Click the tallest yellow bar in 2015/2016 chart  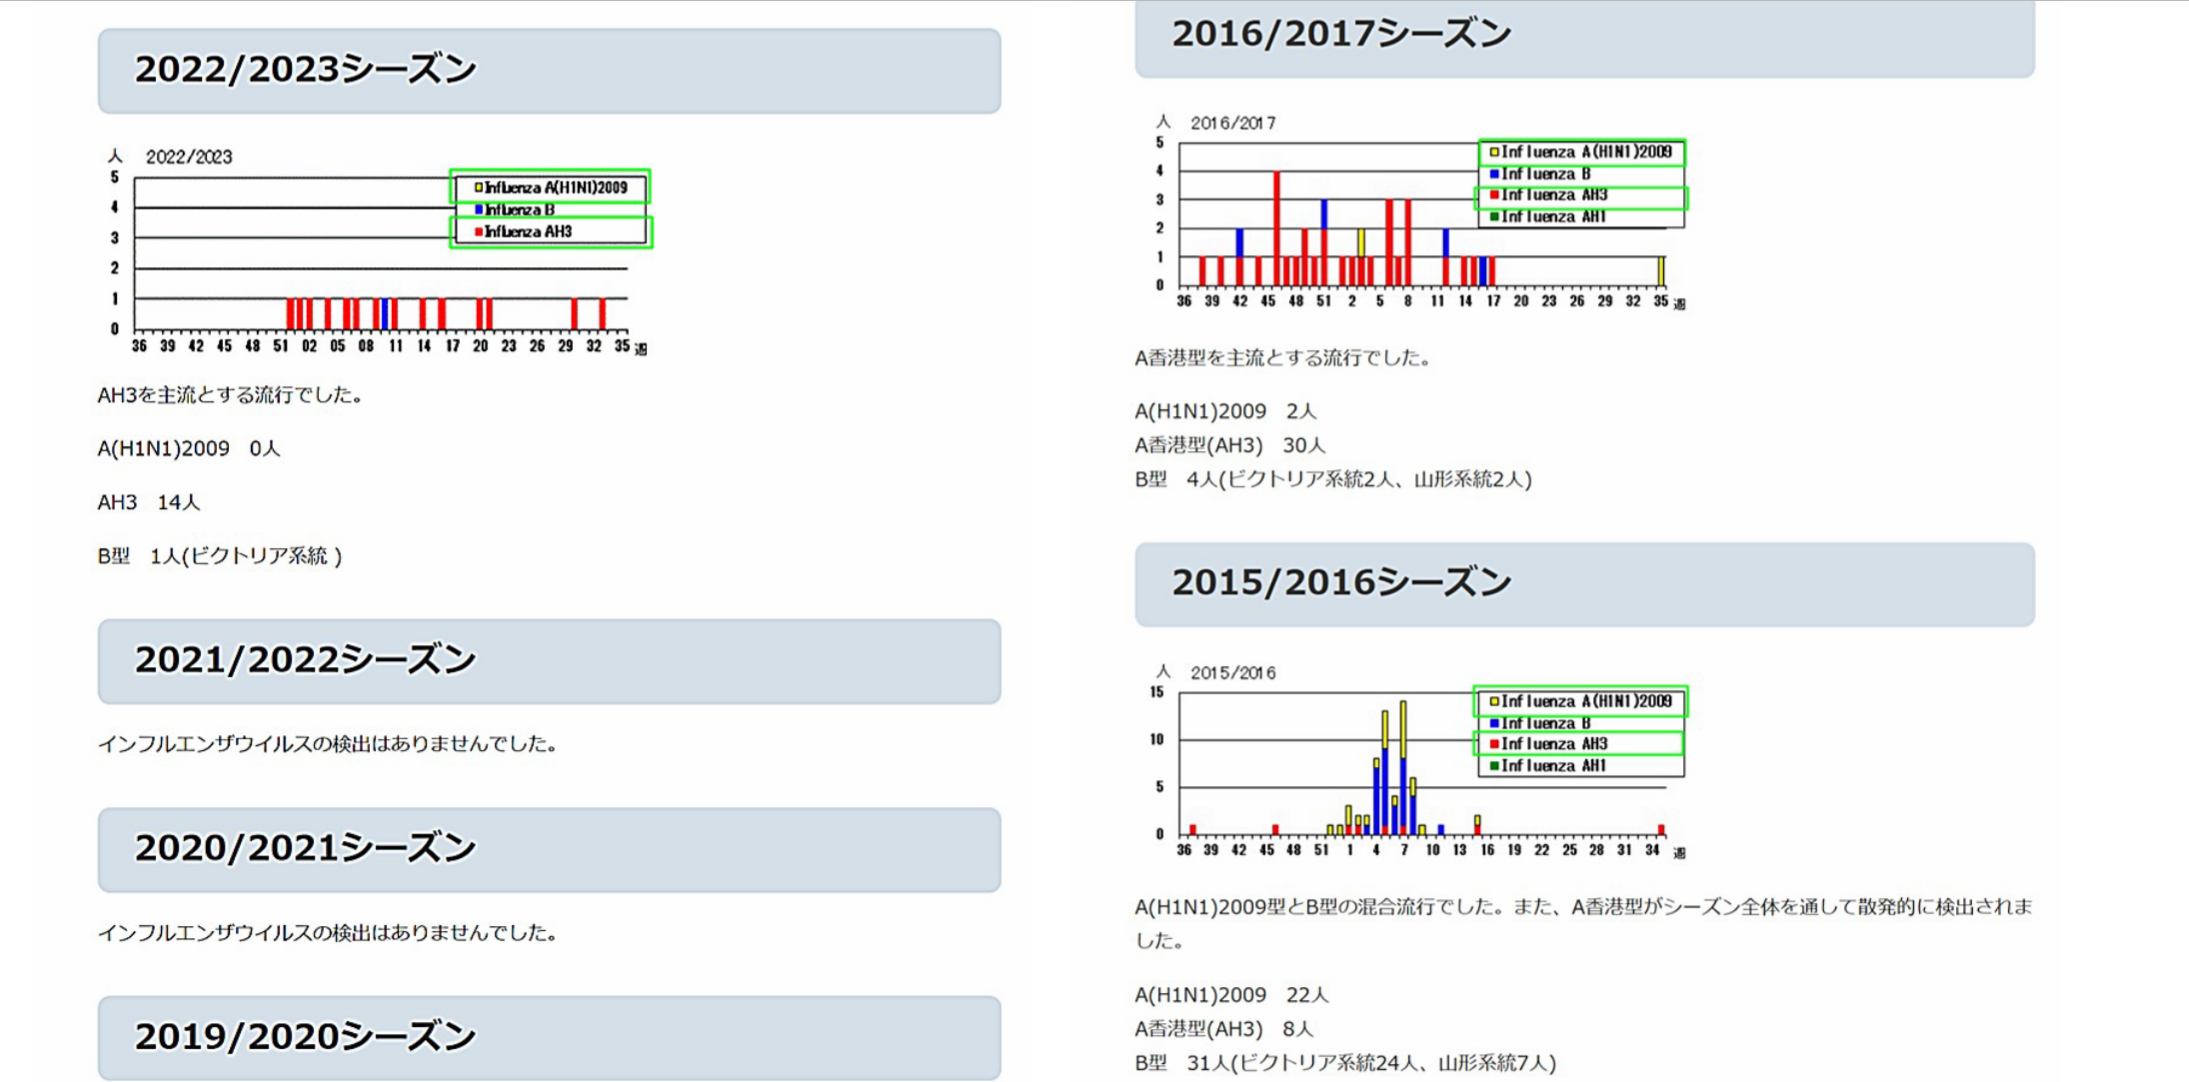[x=1403, y=728]
